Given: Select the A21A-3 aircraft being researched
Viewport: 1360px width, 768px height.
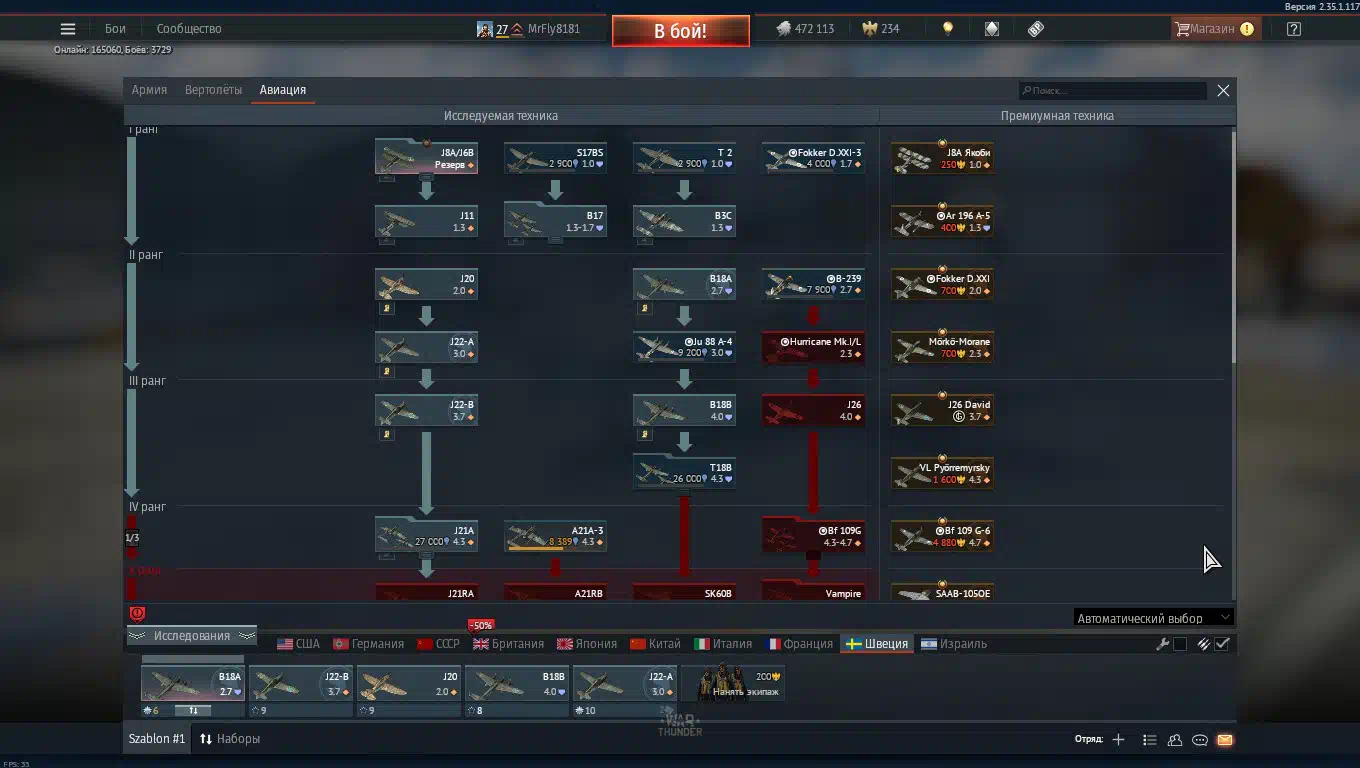Looking at the screenshot, I should (x=555, y=535).
